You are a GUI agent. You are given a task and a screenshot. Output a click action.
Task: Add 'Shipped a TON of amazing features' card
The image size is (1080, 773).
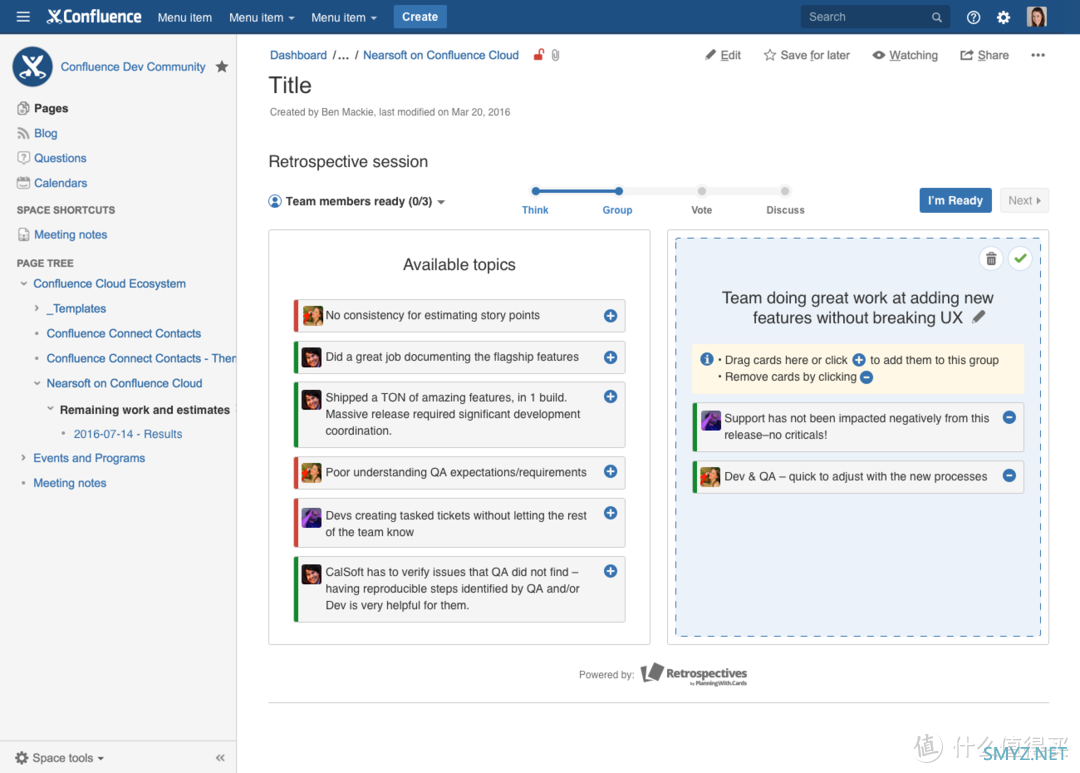tap(610, 397)
